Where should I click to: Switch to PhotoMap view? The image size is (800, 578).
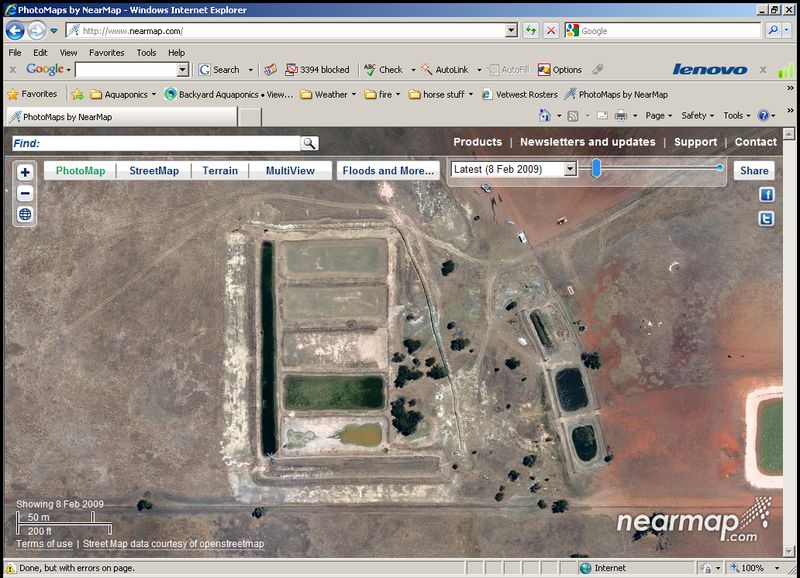coord(80,171)
